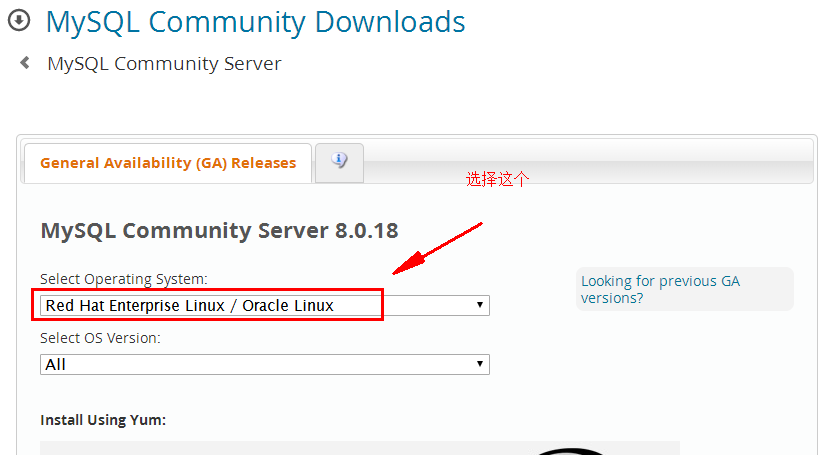Select General Availability (GA) Releases tab

[168, 163]
